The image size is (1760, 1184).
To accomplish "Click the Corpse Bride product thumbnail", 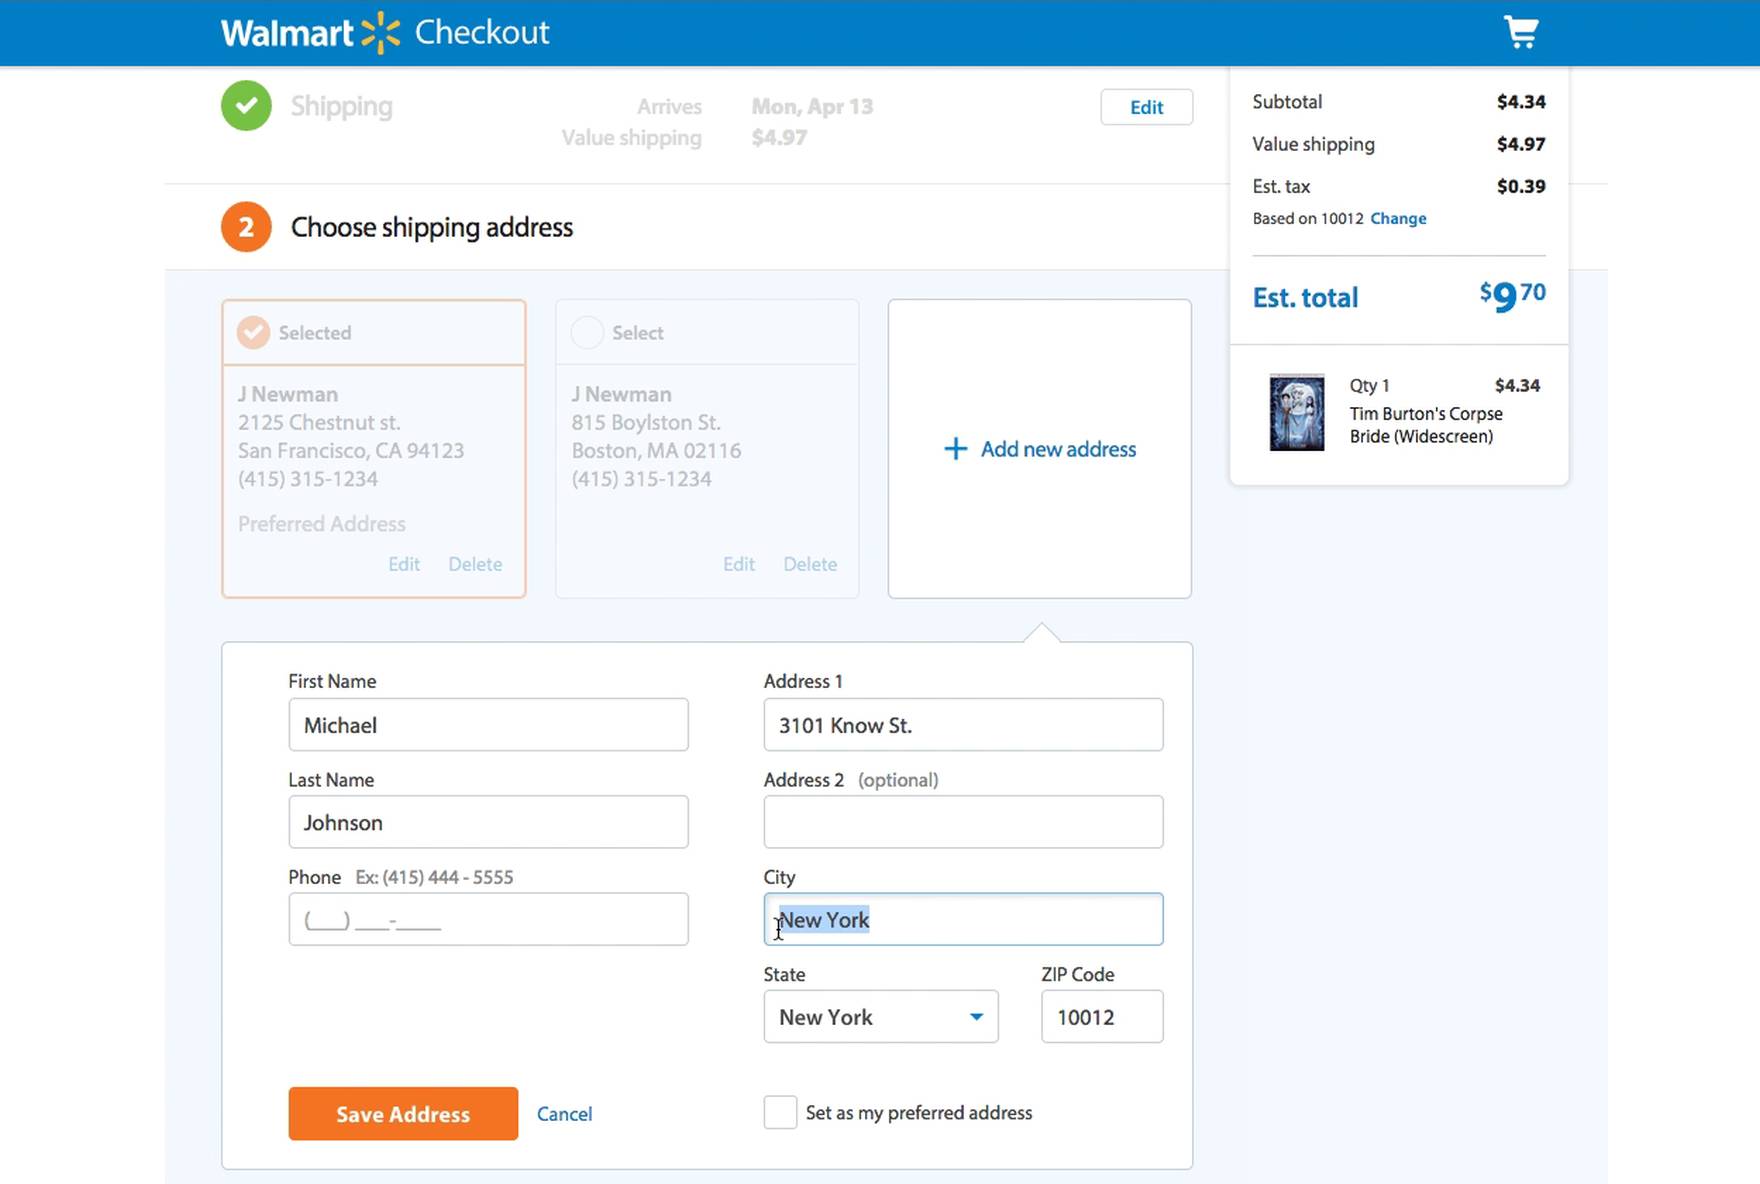I will [1296, 413].
